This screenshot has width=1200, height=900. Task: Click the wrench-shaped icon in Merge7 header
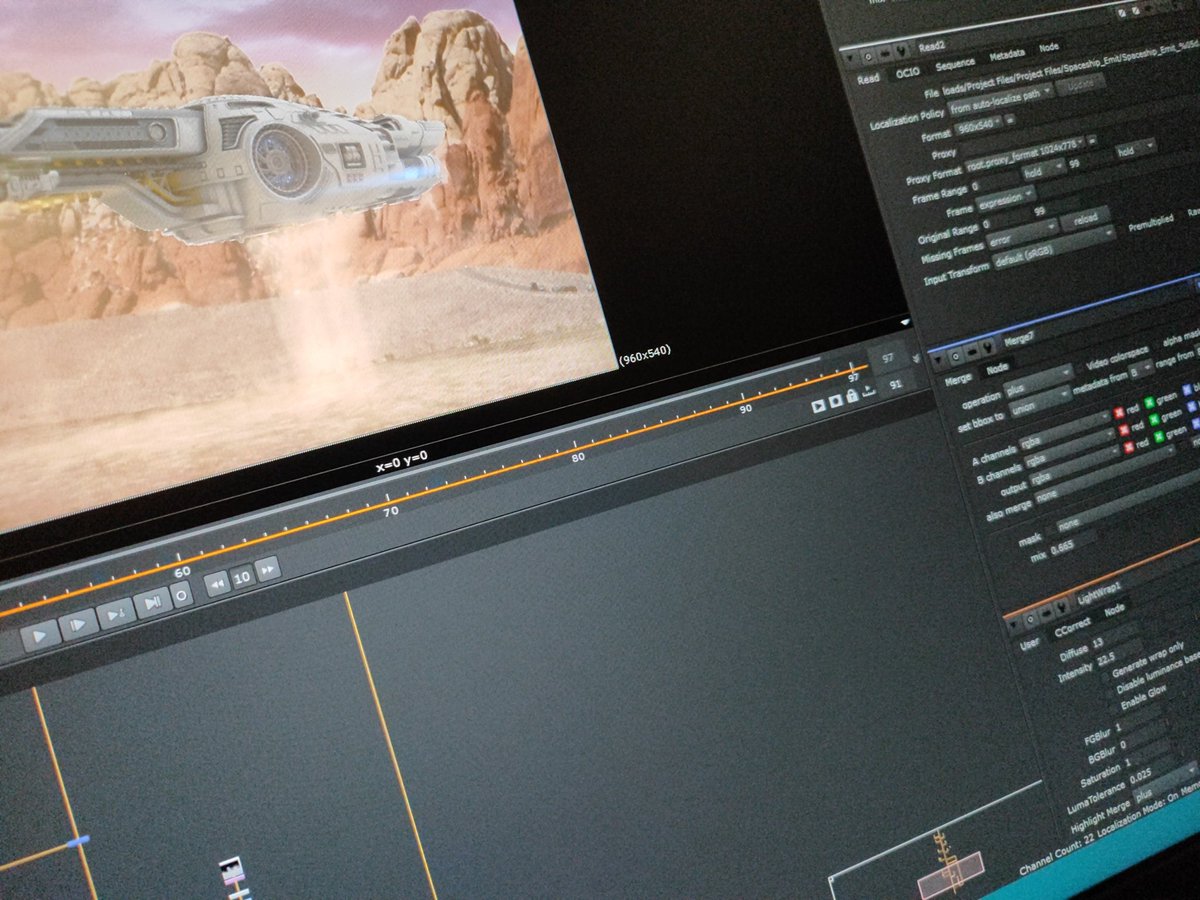[x=989, y=346]
